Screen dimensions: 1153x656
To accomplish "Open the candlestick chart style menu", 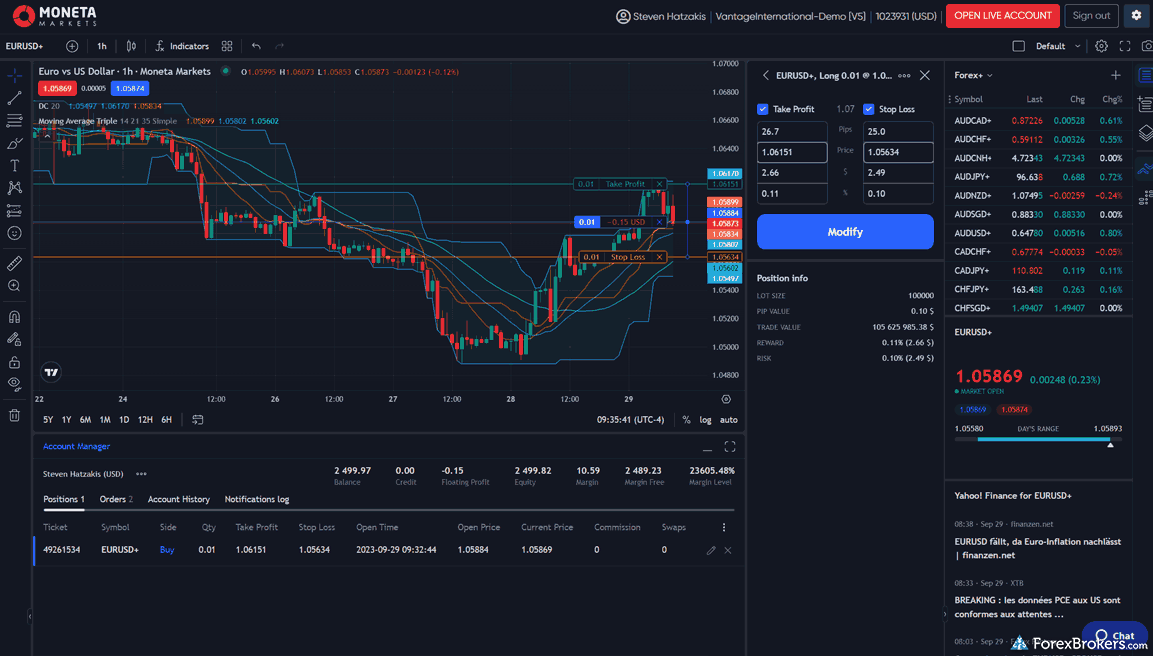I will (x=131, y=46).
